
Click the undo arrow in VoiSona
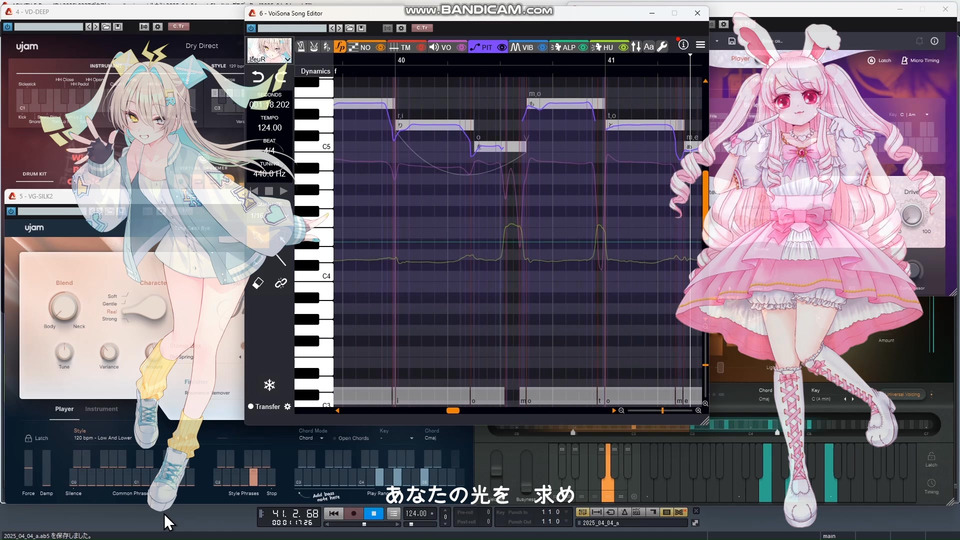pyautogui.click(x=258, y=77)
